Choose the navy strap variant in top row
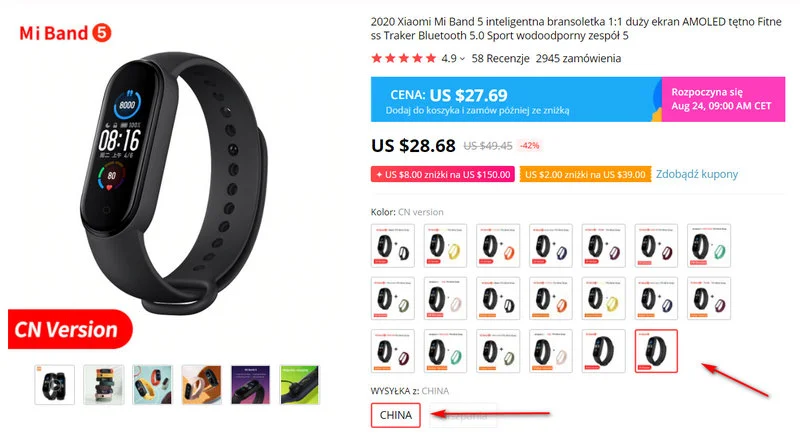 coord(551,246)
